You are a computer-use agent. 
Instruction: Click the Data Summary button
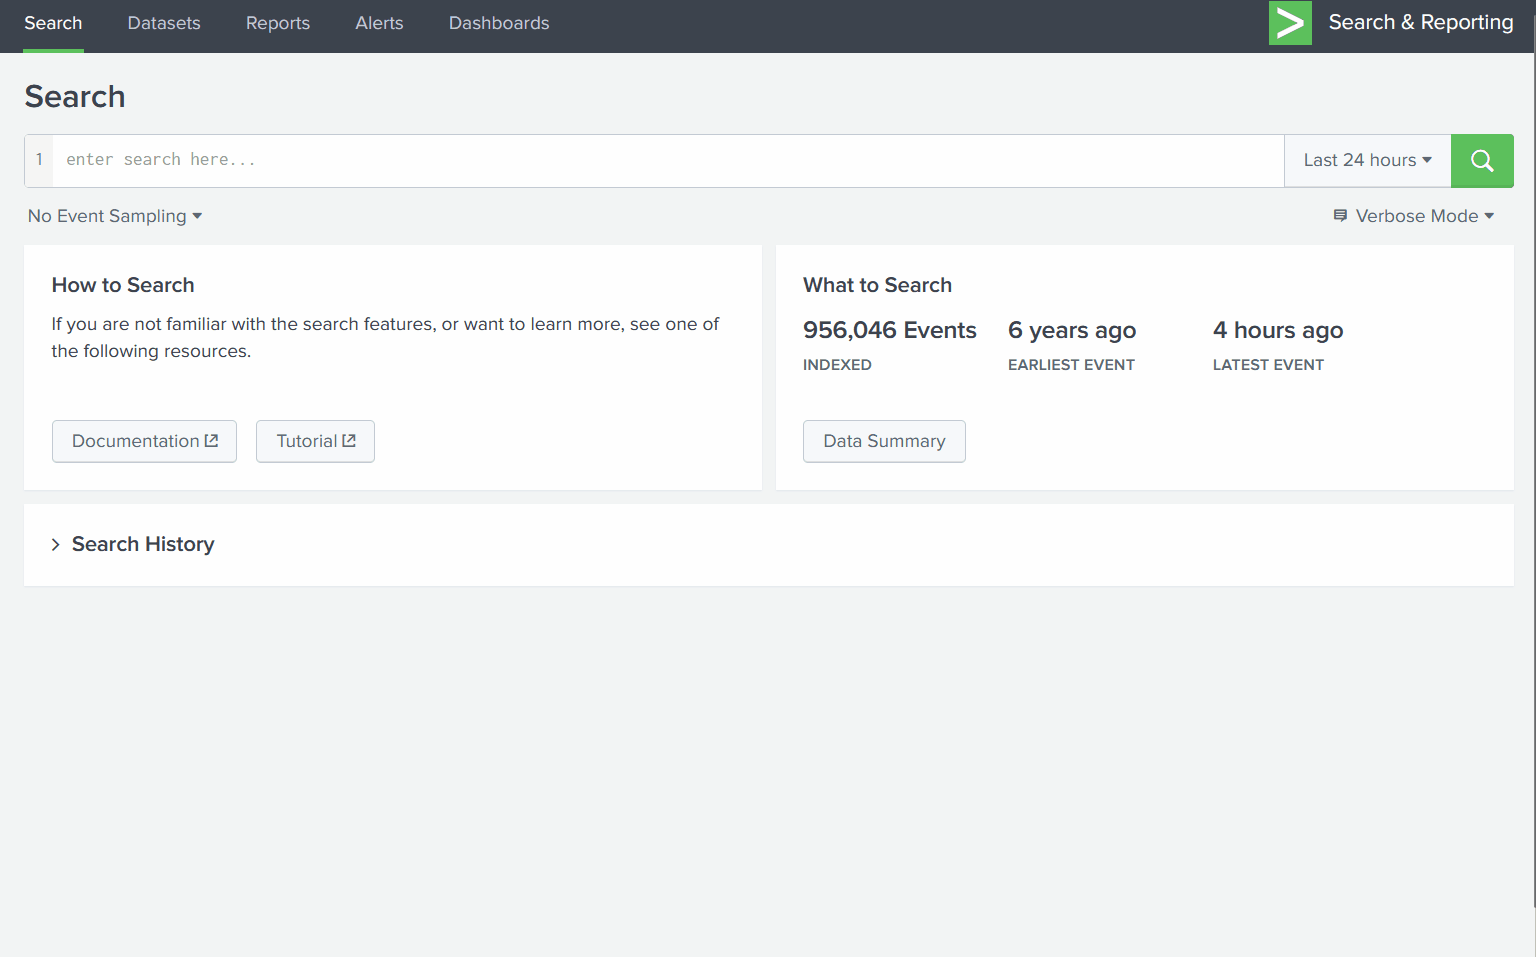pyautogui.click(x=883, y=441)
